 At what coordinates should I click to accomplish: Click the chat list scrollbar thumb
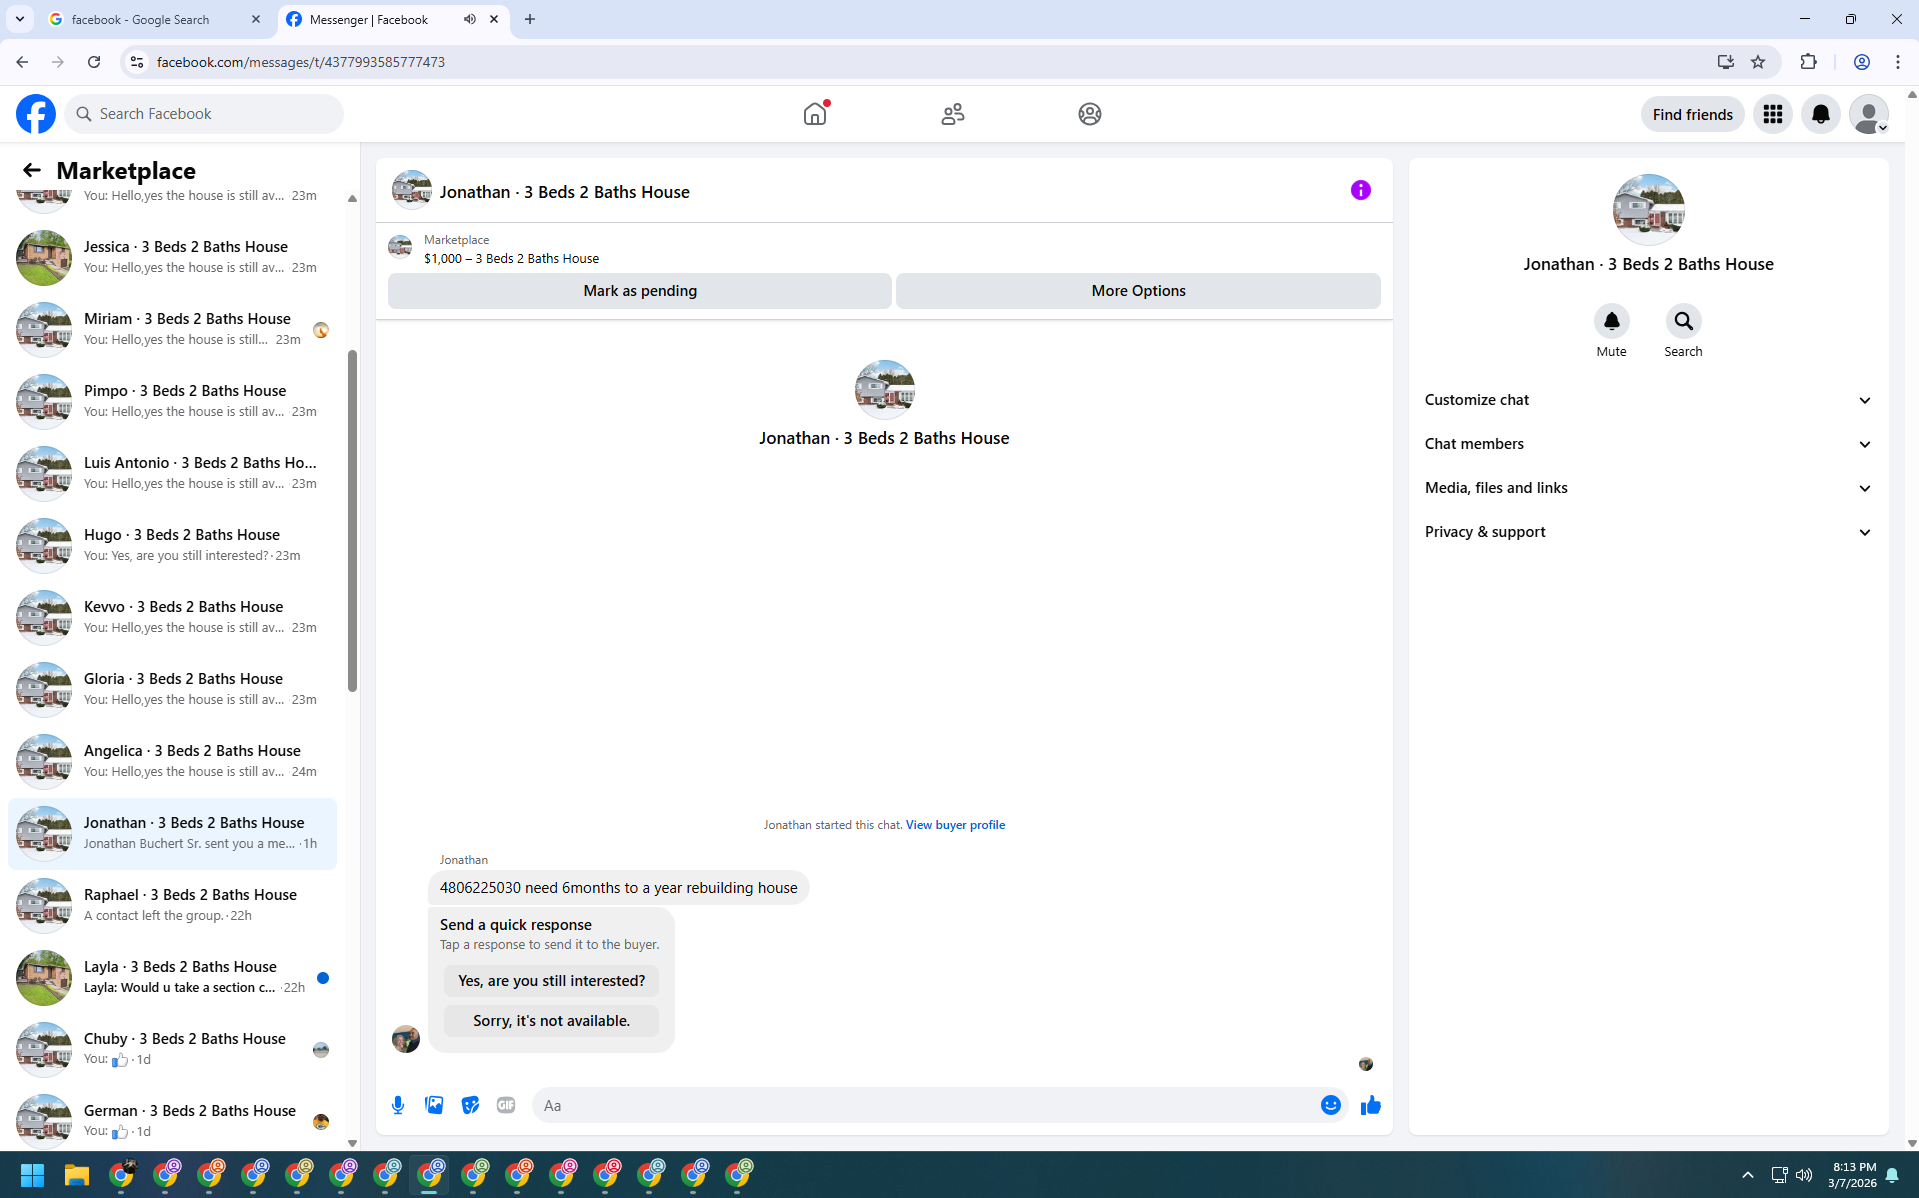(x=352, y=520)
